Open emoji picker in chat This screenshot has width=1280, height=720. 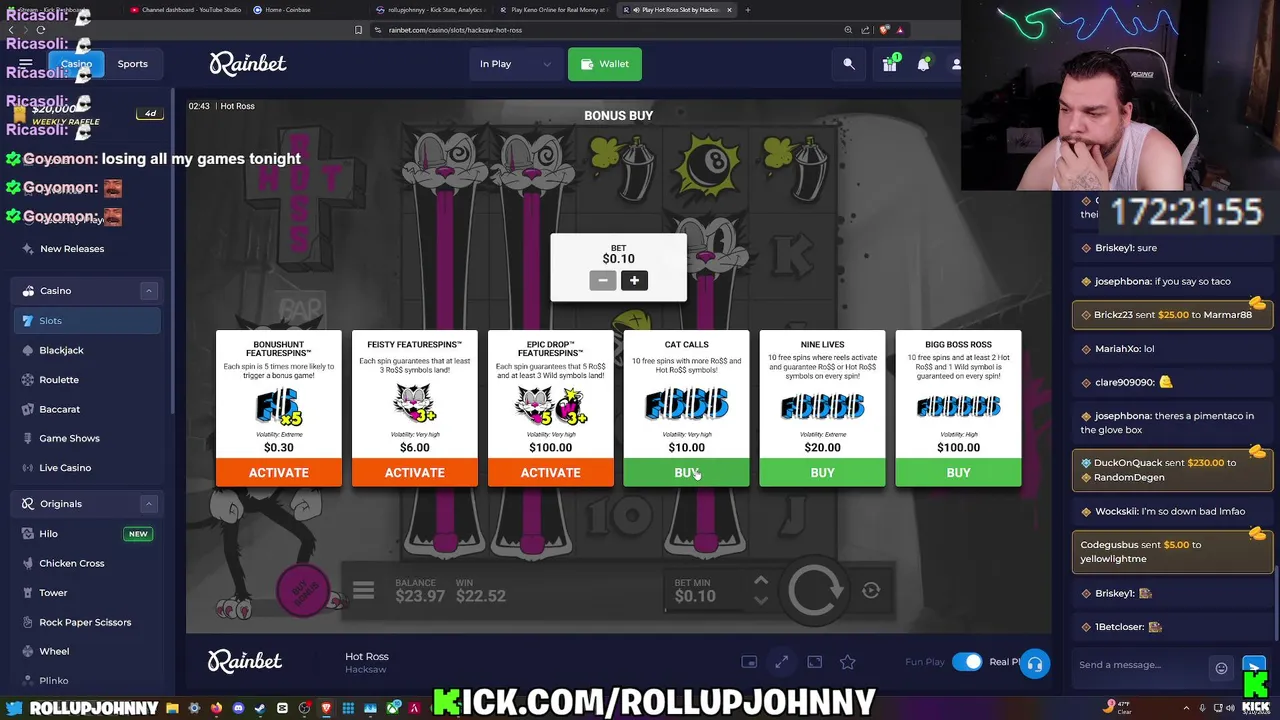1221,667
